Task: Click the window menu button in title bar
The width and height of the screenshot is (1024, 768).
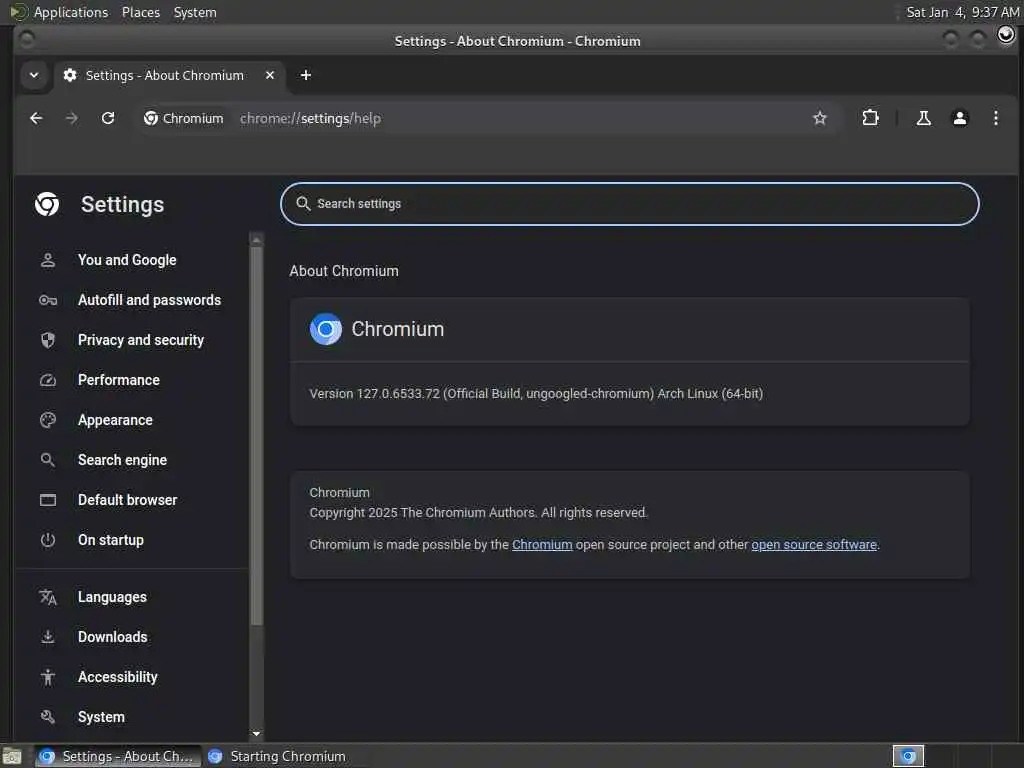Action: coord(27,40)
